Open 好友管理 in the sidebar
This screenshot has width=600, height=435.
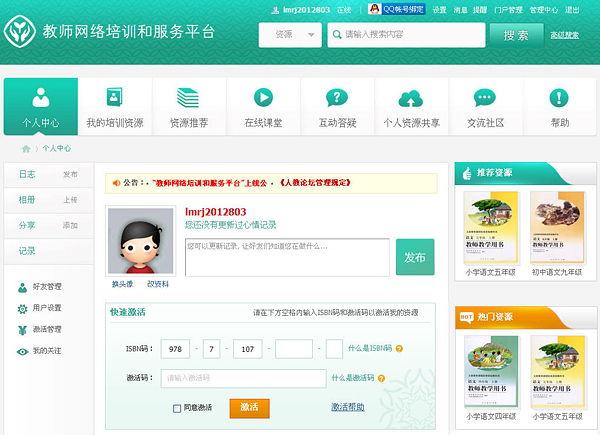pyautogui.click(x=46, y=287)
